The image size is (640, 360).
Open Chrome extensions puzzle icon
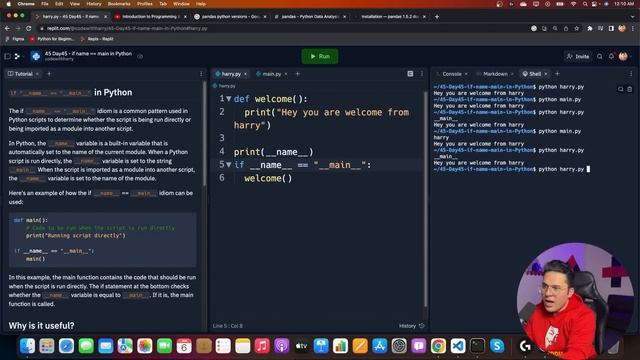589,28
